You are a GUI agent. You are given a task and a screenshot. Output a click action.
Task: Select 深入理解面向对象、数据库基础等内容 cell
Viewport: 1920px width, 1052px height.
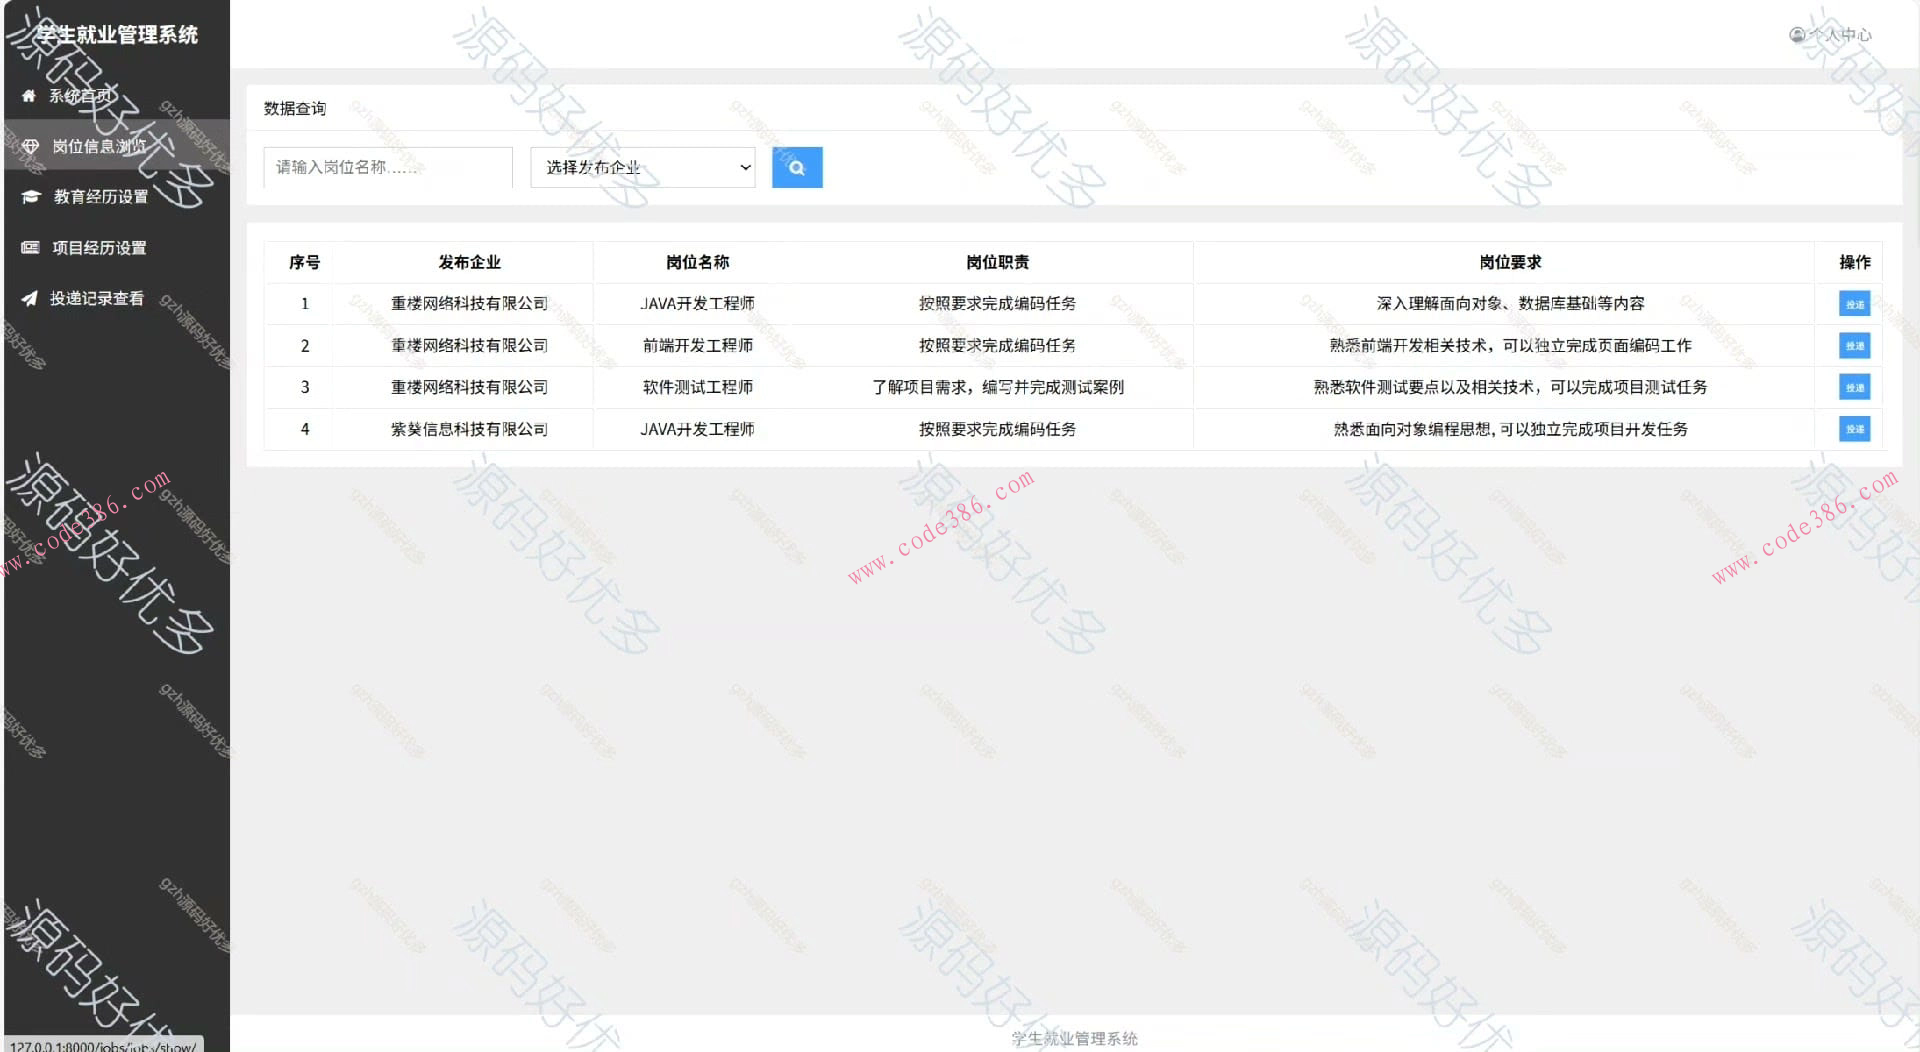(1510, 304)
